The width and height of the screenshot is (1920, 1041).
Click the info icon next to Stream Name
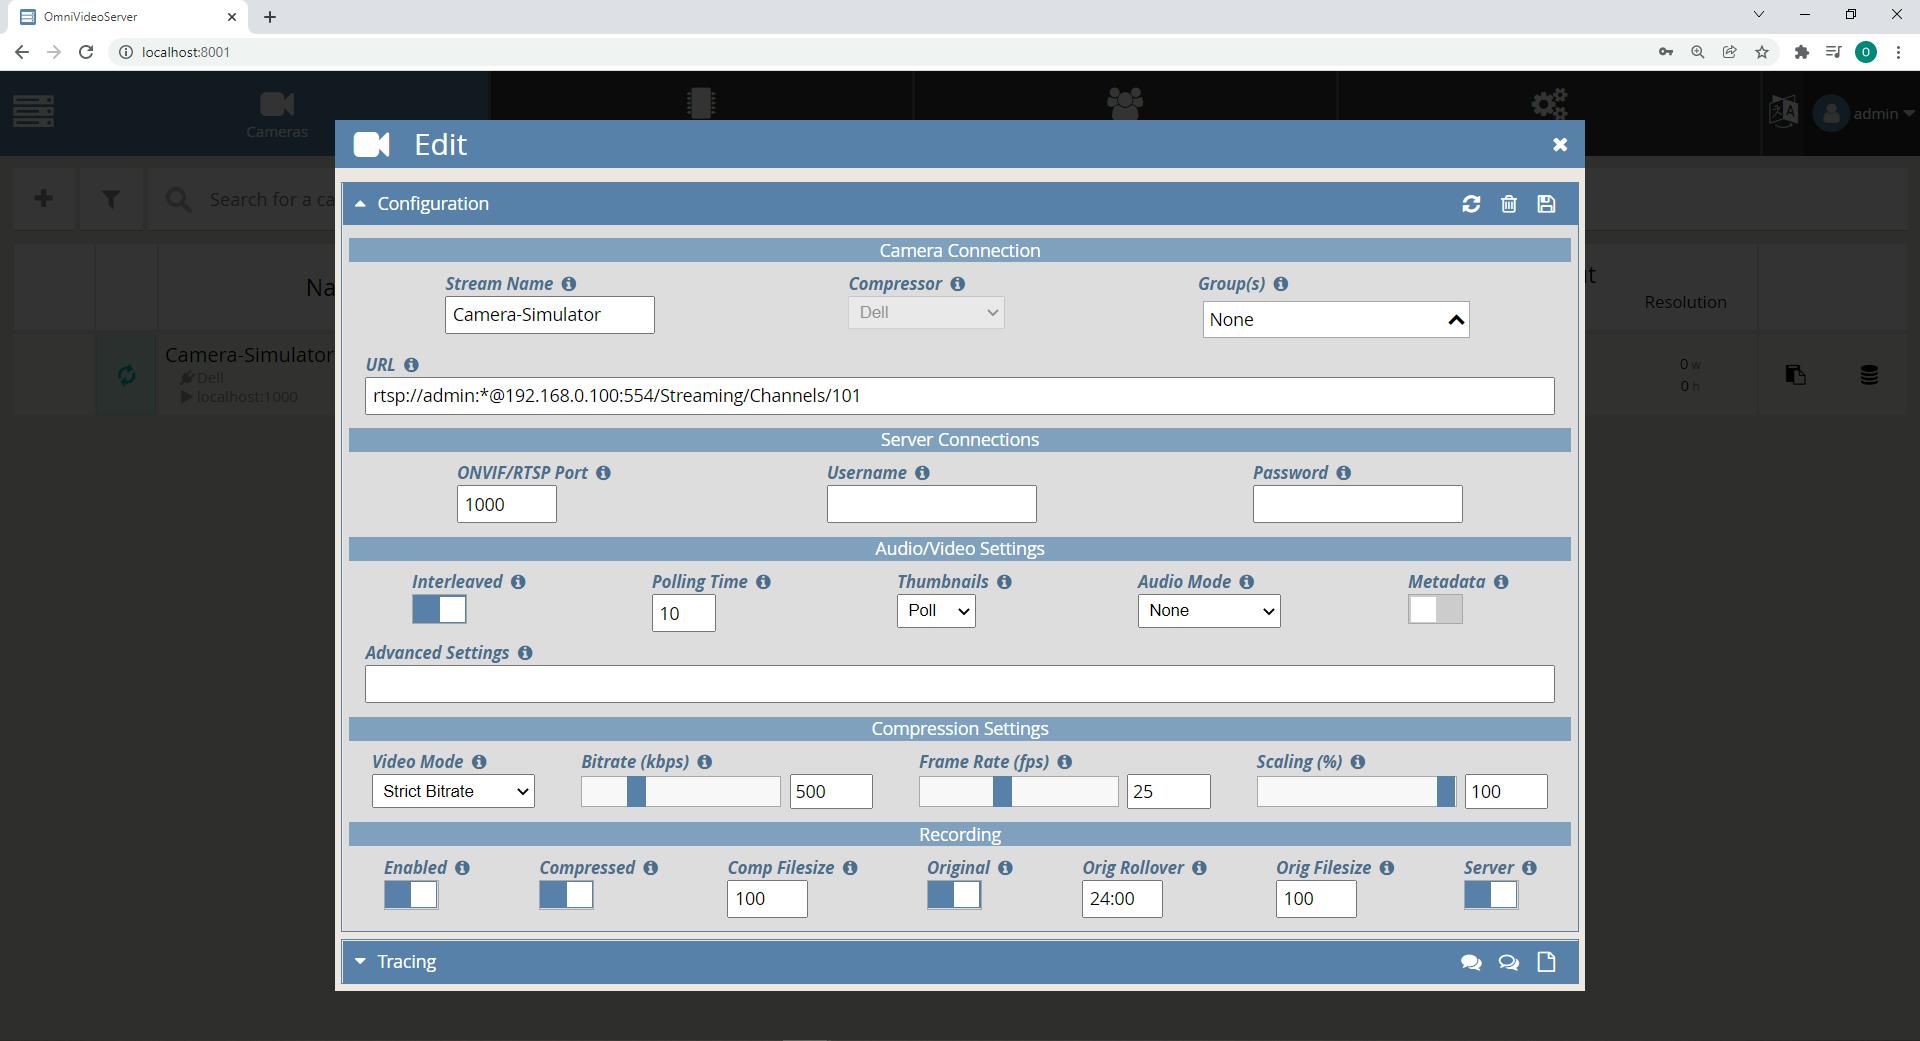click(569, 284)
